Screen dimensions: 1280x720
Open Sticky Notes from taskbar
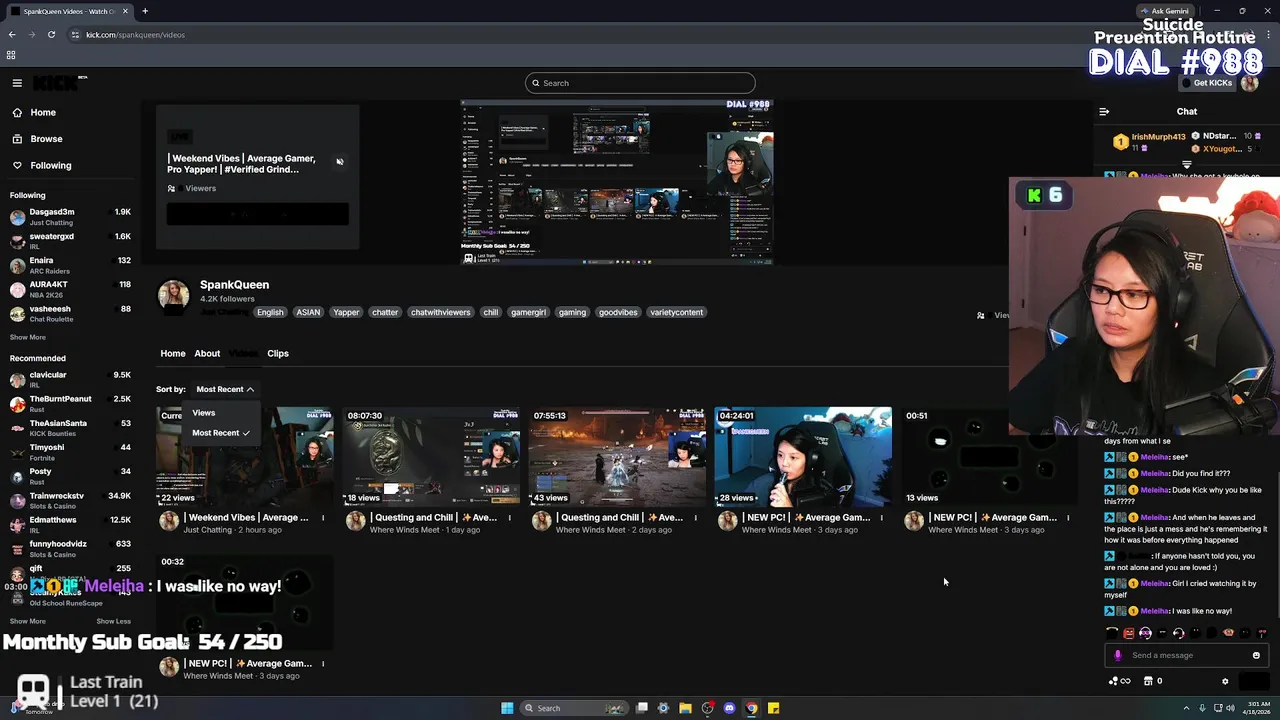(x=773, y=708)
